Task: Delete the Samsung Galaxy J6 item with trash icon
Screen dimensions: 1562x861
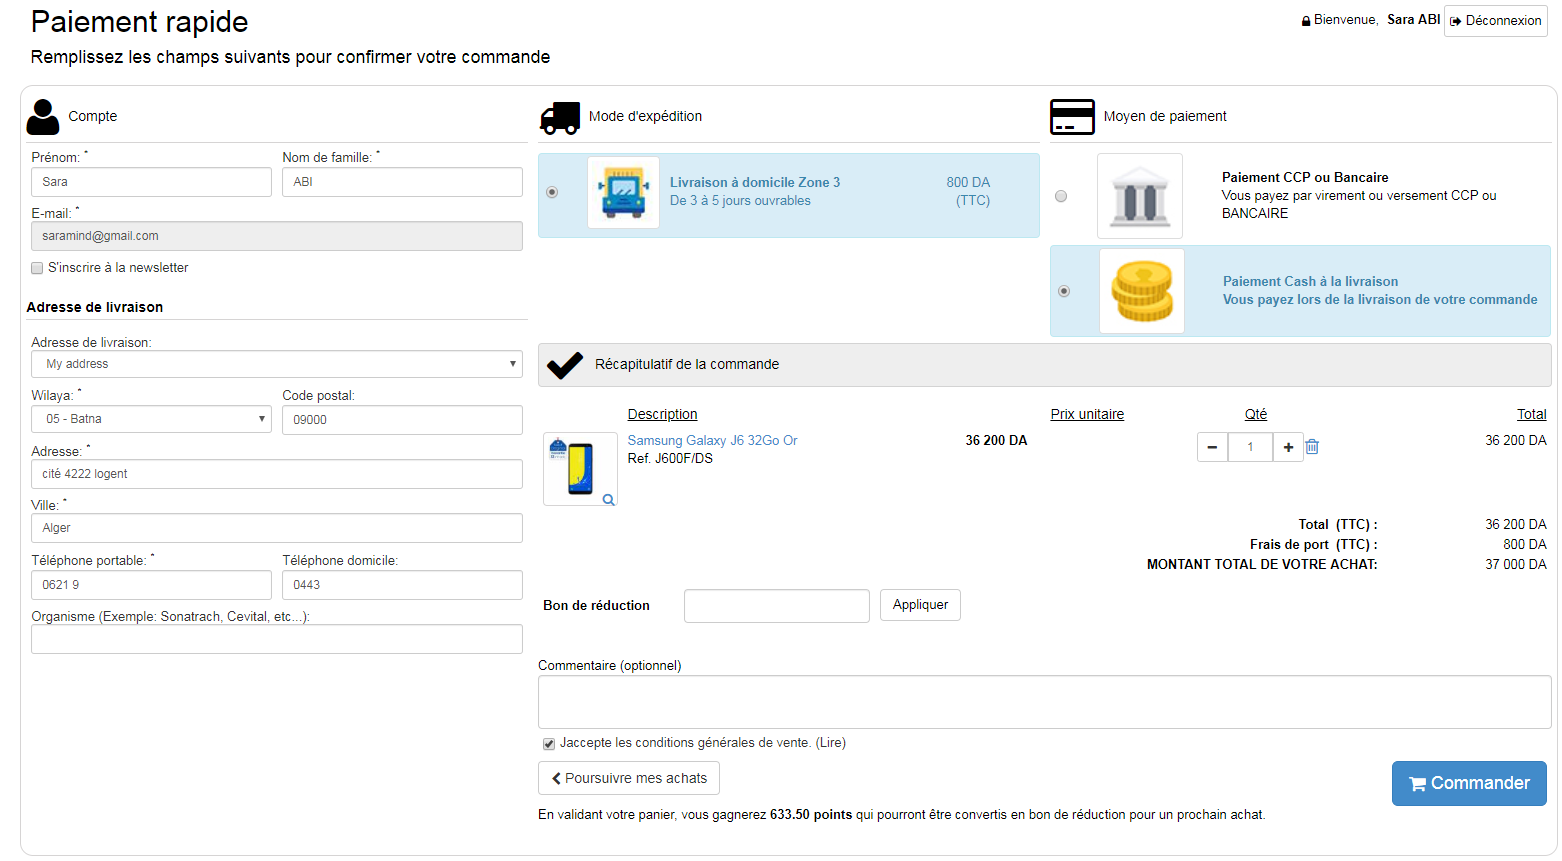Action: tap(1312, 447)
